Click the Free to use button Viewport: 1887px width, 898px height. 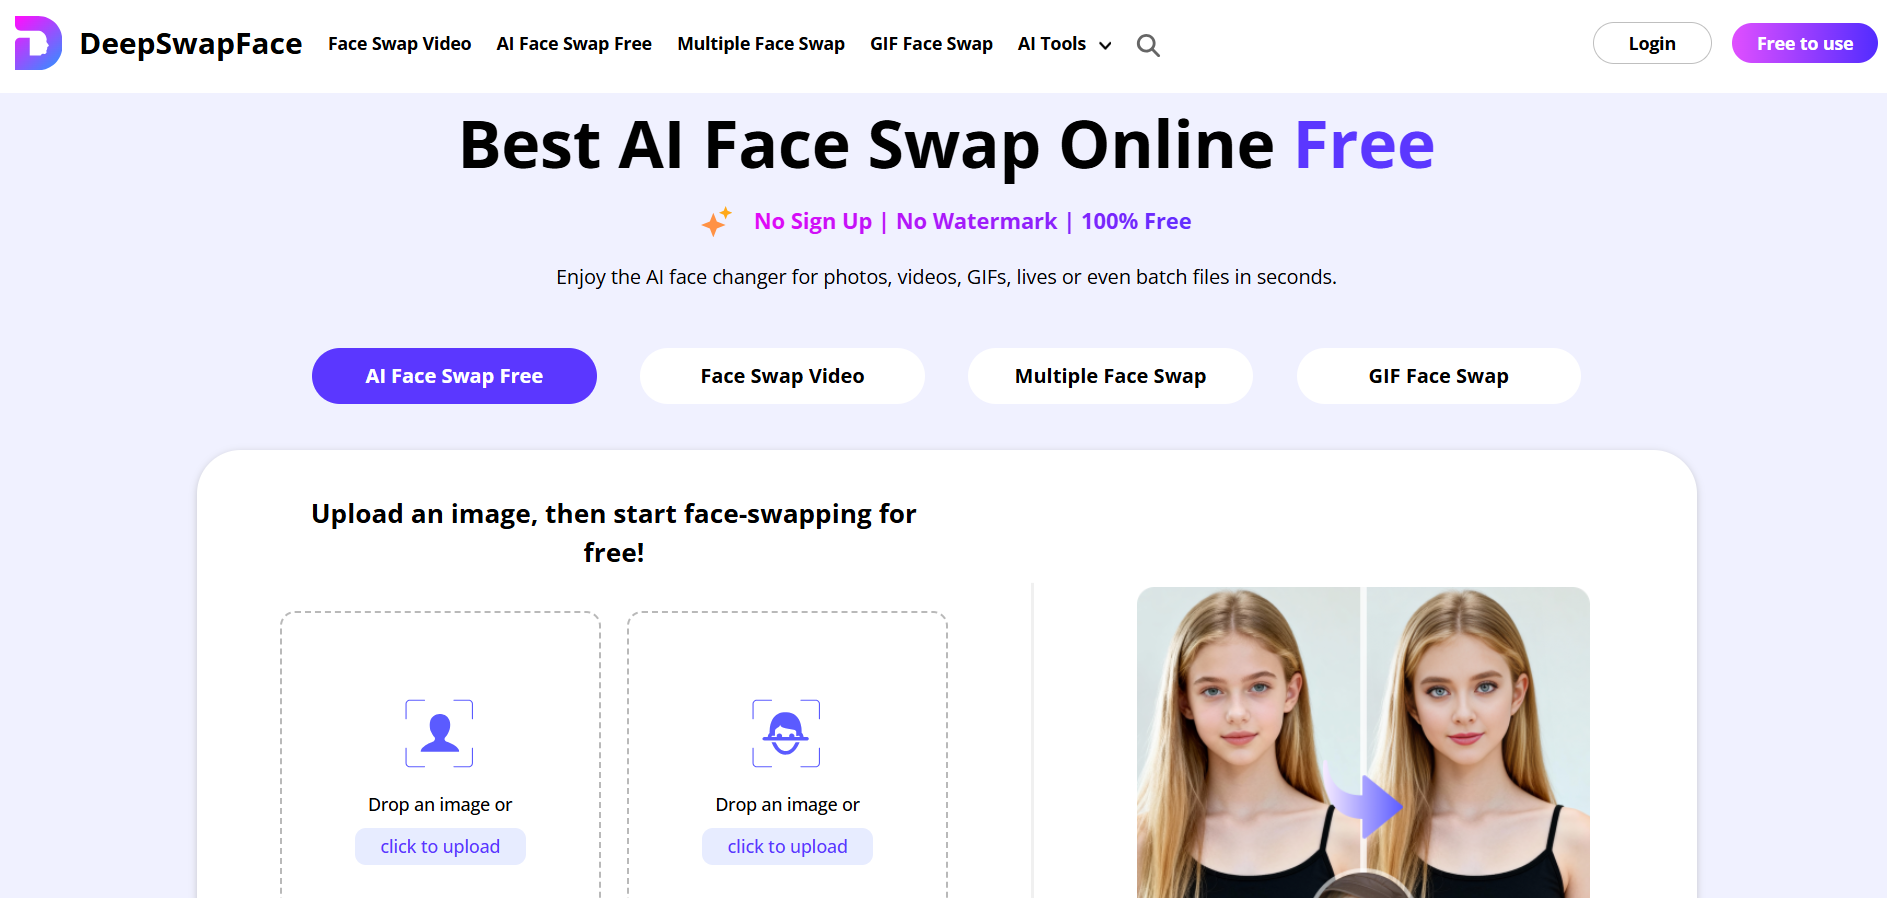point(1804,43)
